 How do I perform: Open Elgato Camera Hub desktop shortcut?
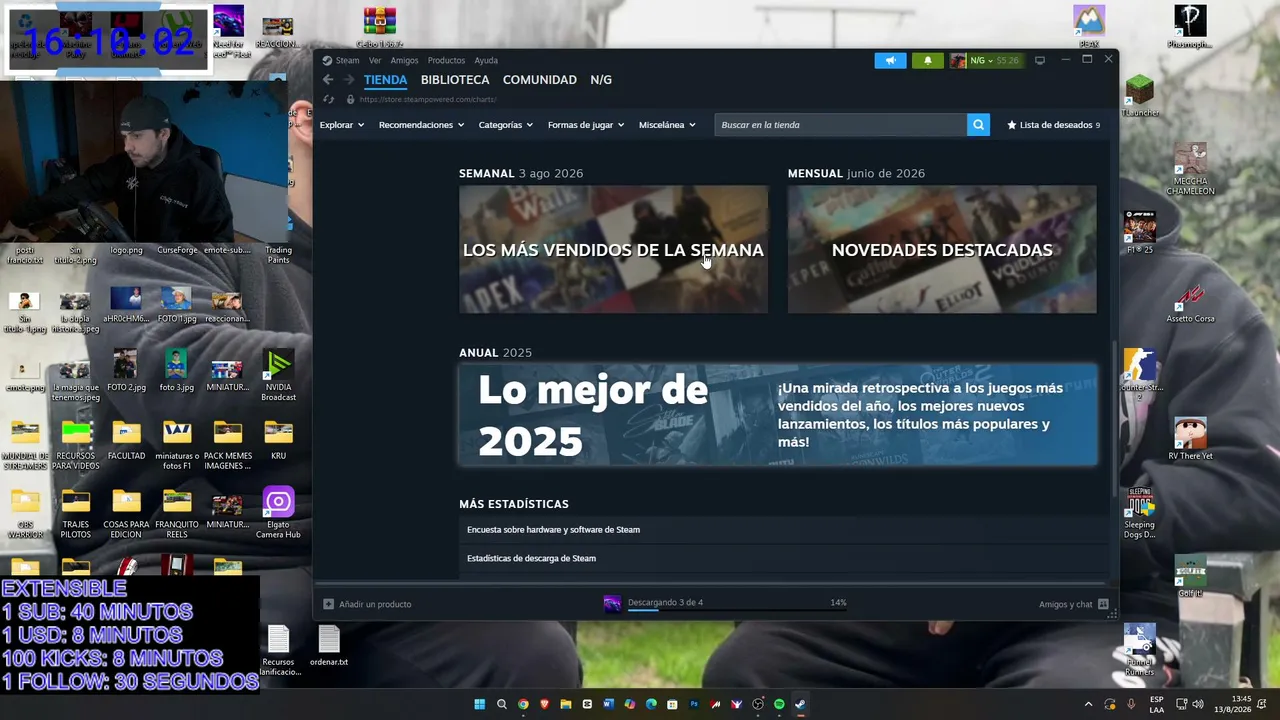[x=278, y=514]
